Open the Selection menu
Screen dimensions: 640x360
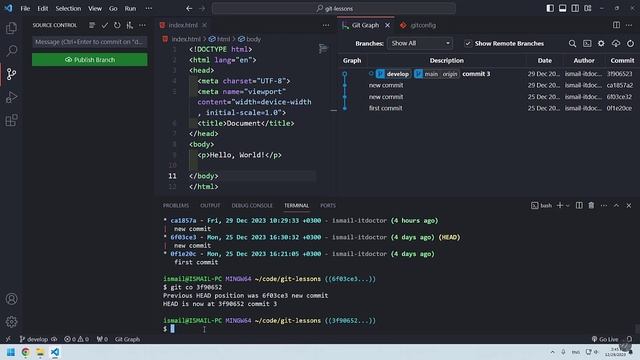click(x=68, y=8)
